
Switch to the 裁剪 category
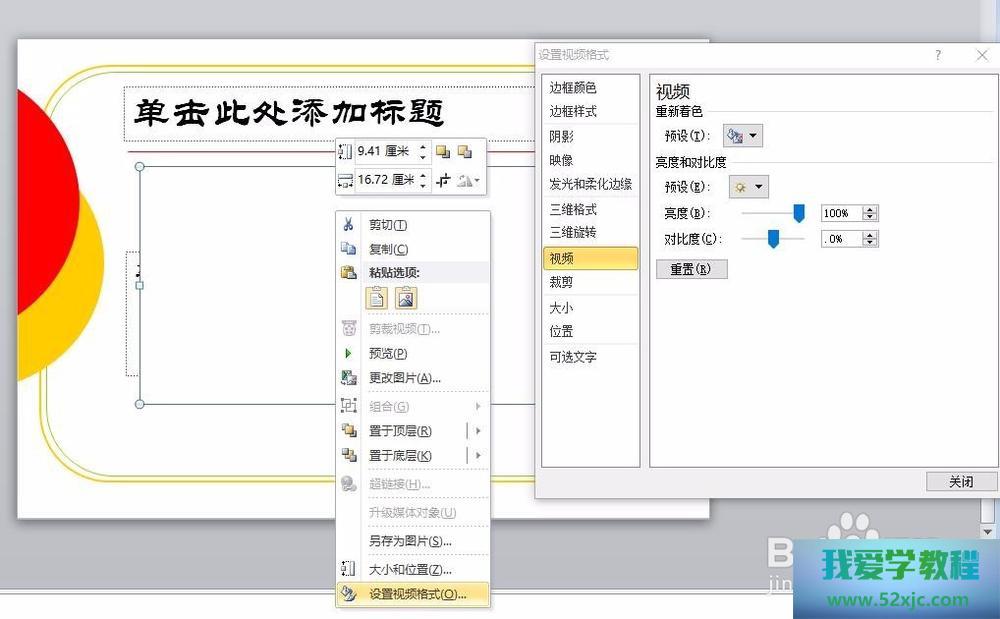point(562,283)
